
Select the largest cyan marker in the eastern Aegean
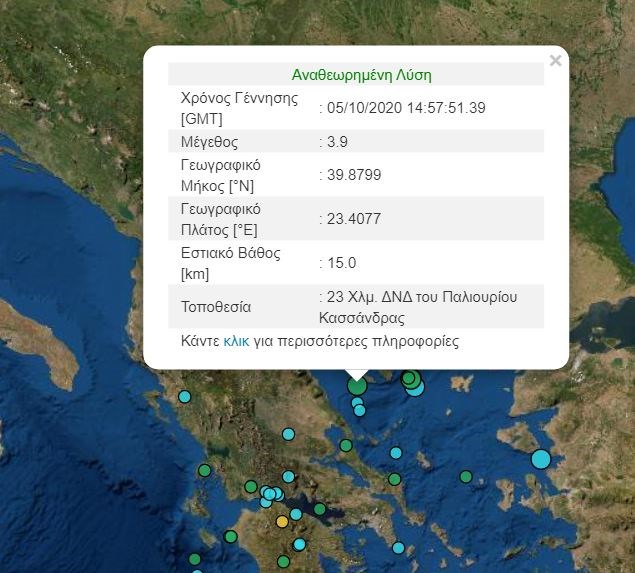point(541,459)
